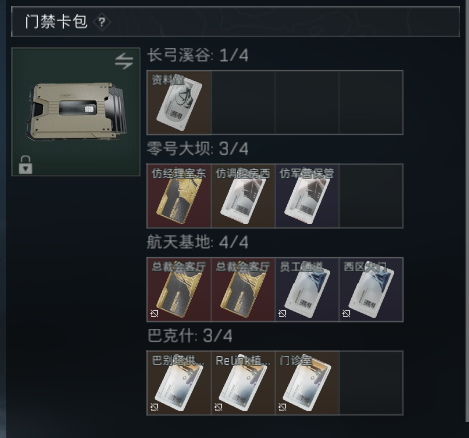Screen dimensions: 469x438
Task: Click the empty fourth slot in 巴克什
Action: pos(371,383)
